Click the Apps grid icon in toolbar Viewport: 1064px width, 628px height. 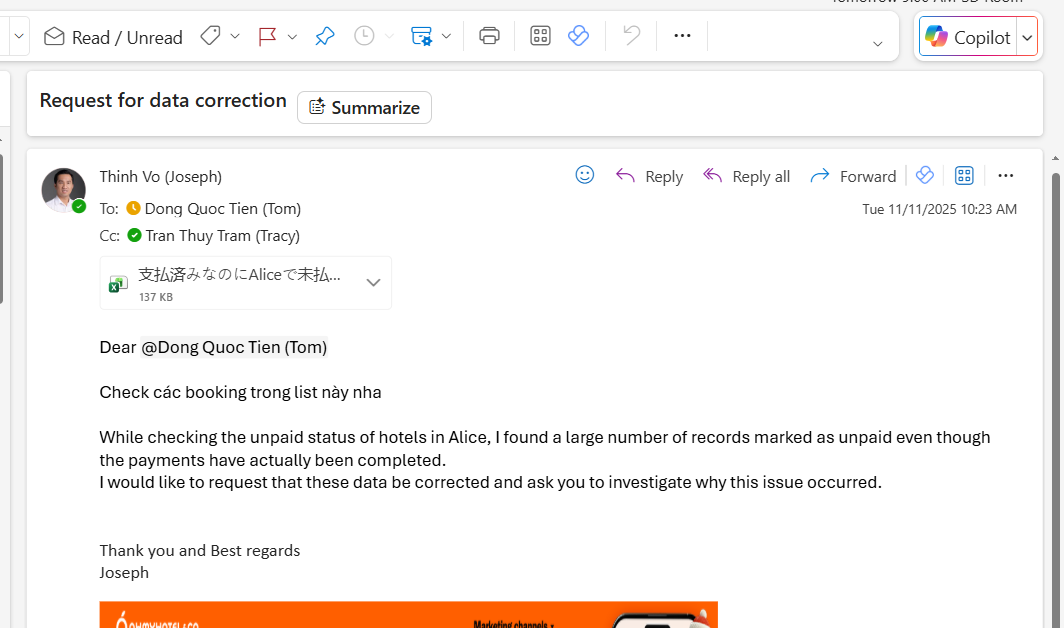point(540,37)
